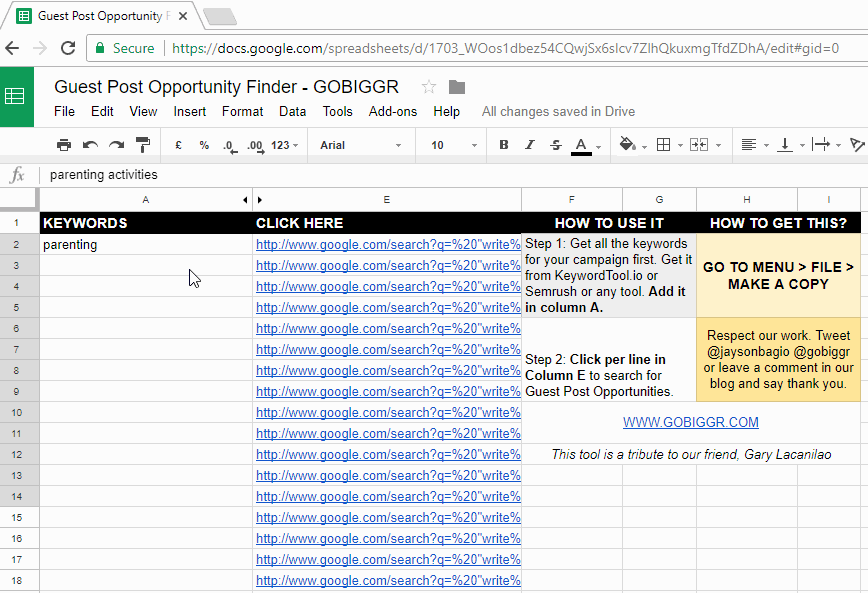Select cell A2 containing parenting

point(146,245)
